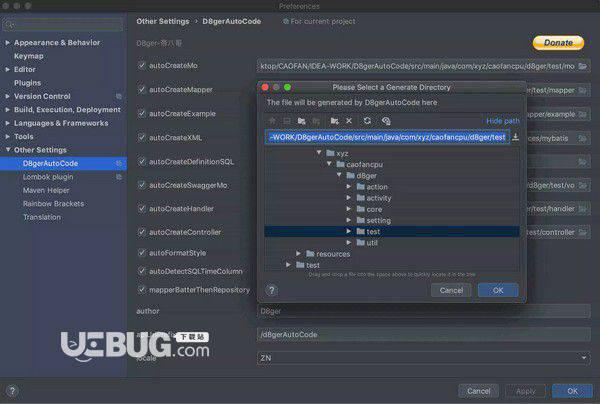Browse folder icon for autoCreateMo path
Image resolution: width=600 pixels, height=404 pixels.
(582, 66)
